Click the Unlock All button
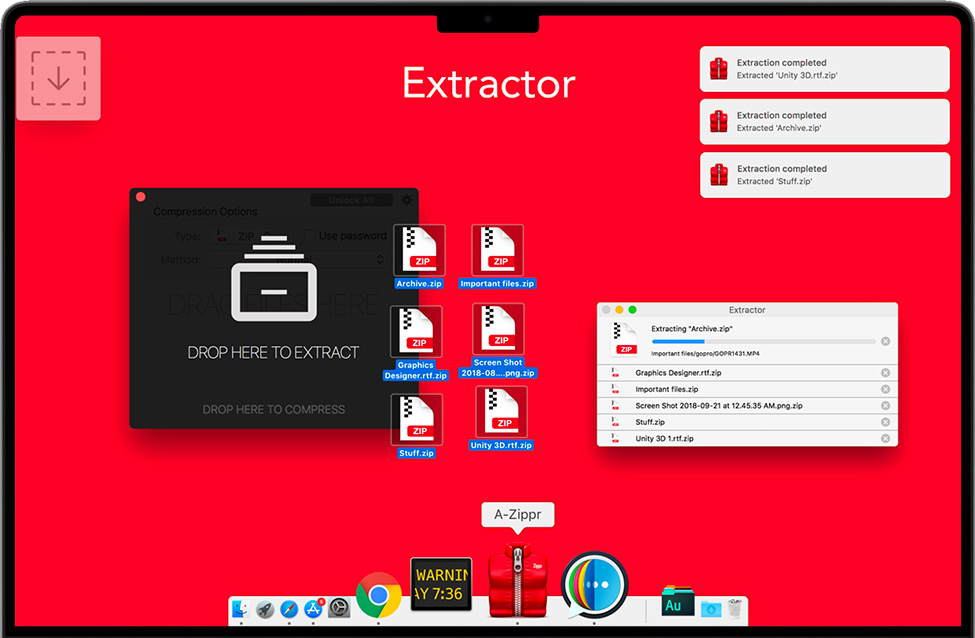Image resolution: width=975 pixels, height=638 pixels. (x=351, y=200)
